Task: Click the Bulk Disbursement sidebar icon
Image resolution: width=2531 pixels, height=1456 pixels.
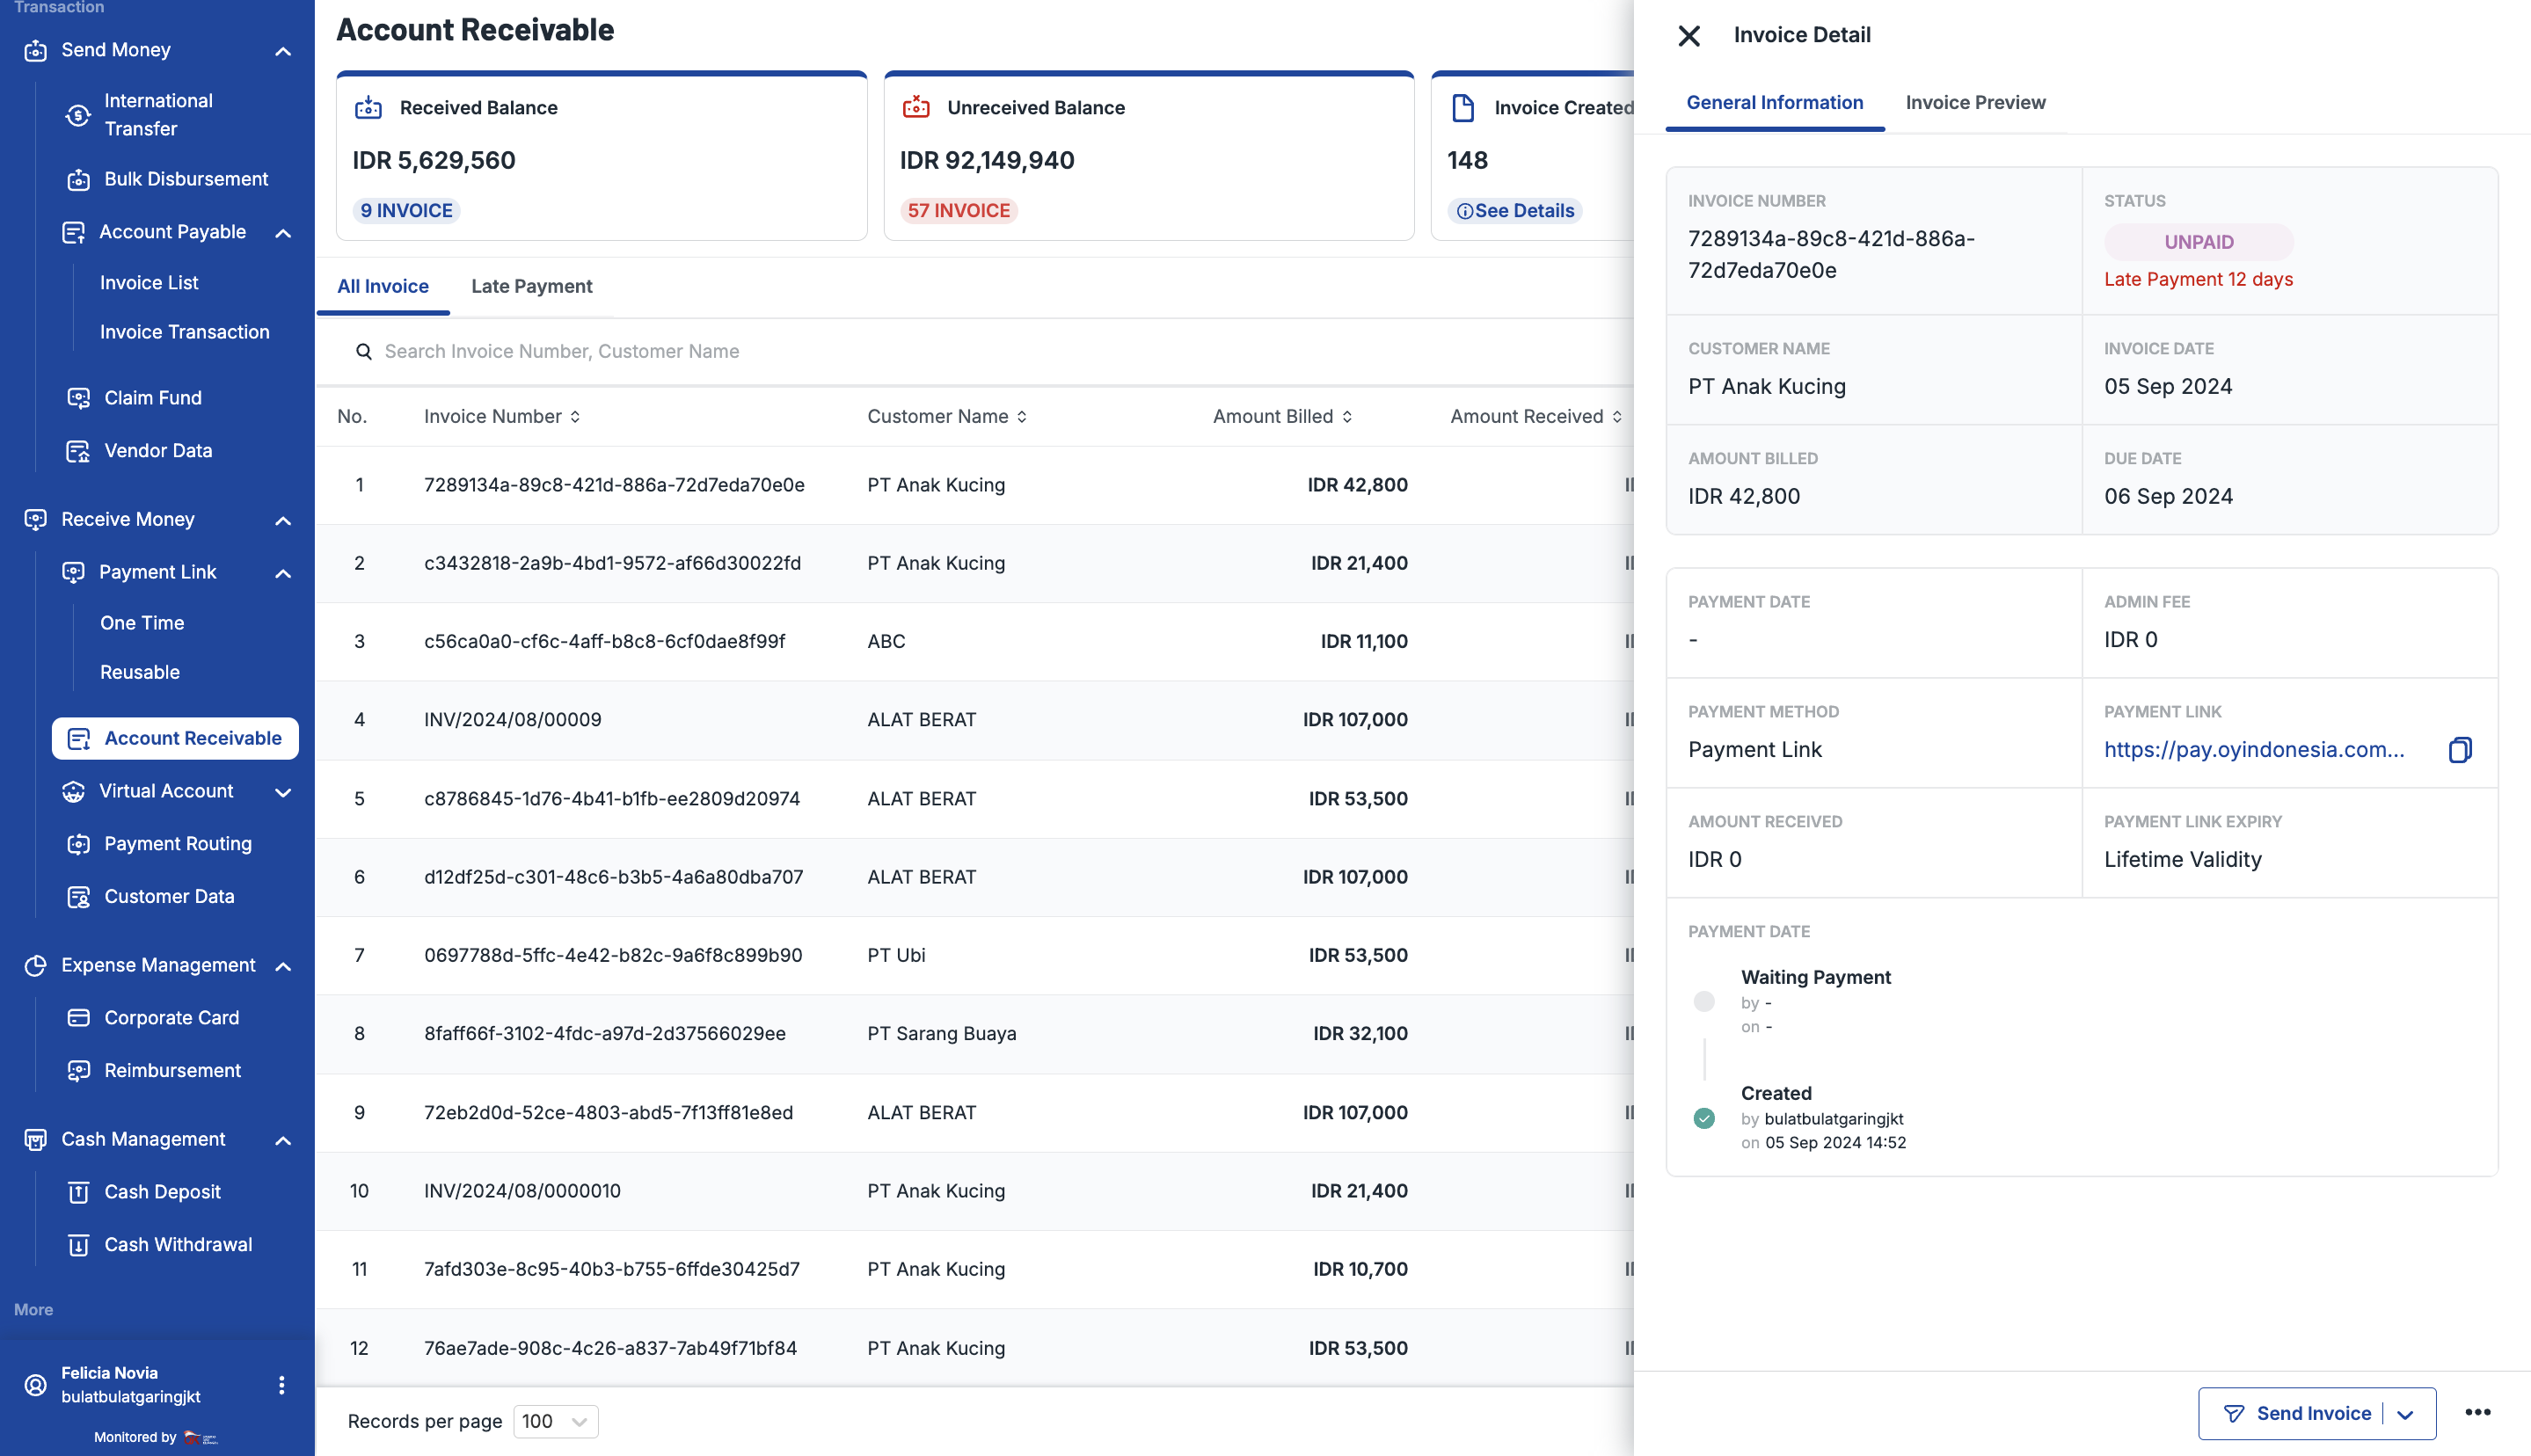Action: coord(78,180)
